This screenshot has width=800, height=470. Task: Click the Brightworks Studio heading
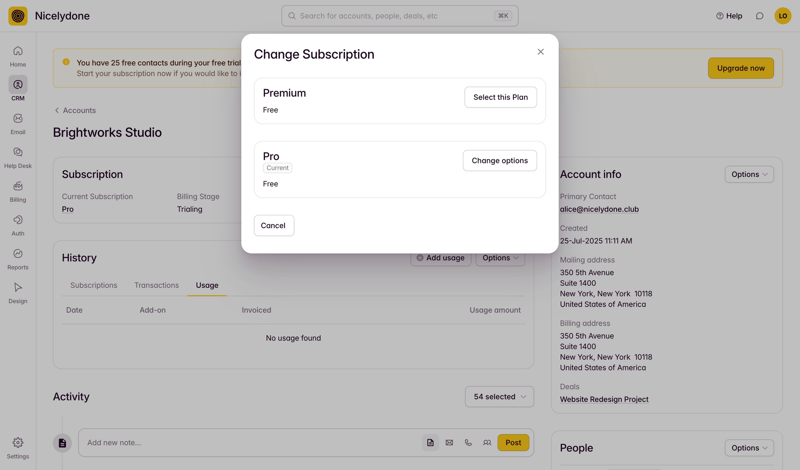click(x=107, y=133)
